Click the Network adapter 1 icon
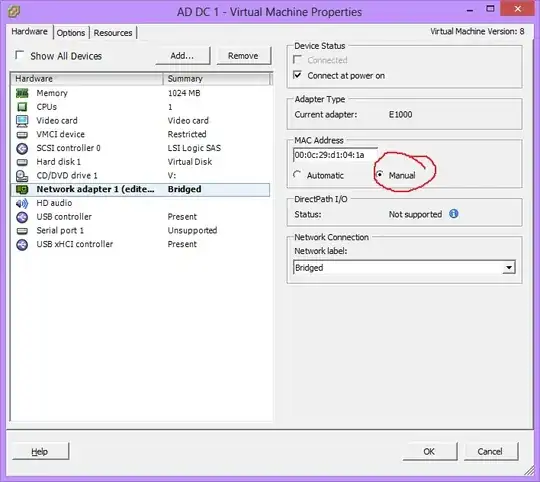The width and height of the screenshot is (540, 482). [22, 189]
